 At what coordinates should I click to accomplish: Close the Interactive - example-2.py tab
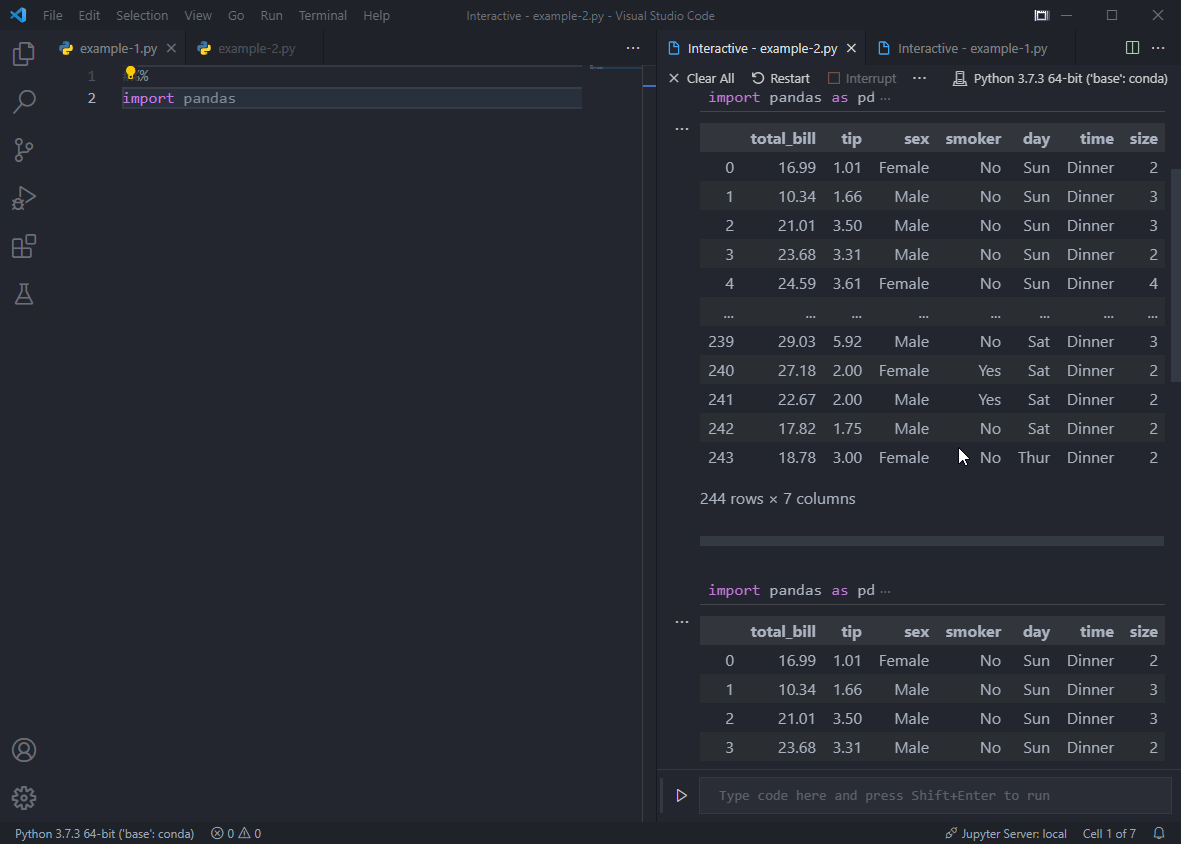click(852, 48)
